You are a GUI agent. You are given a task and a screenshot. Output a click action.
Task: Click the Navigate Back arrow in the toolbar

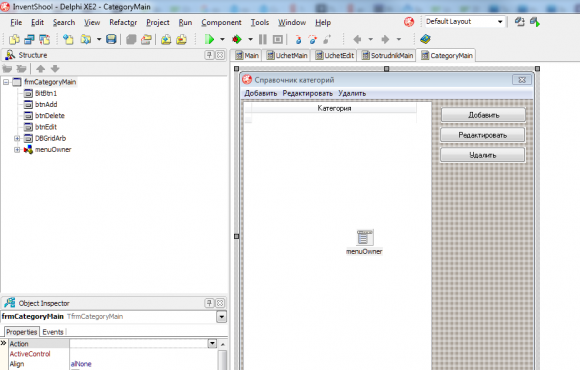(x=357, y=39)
